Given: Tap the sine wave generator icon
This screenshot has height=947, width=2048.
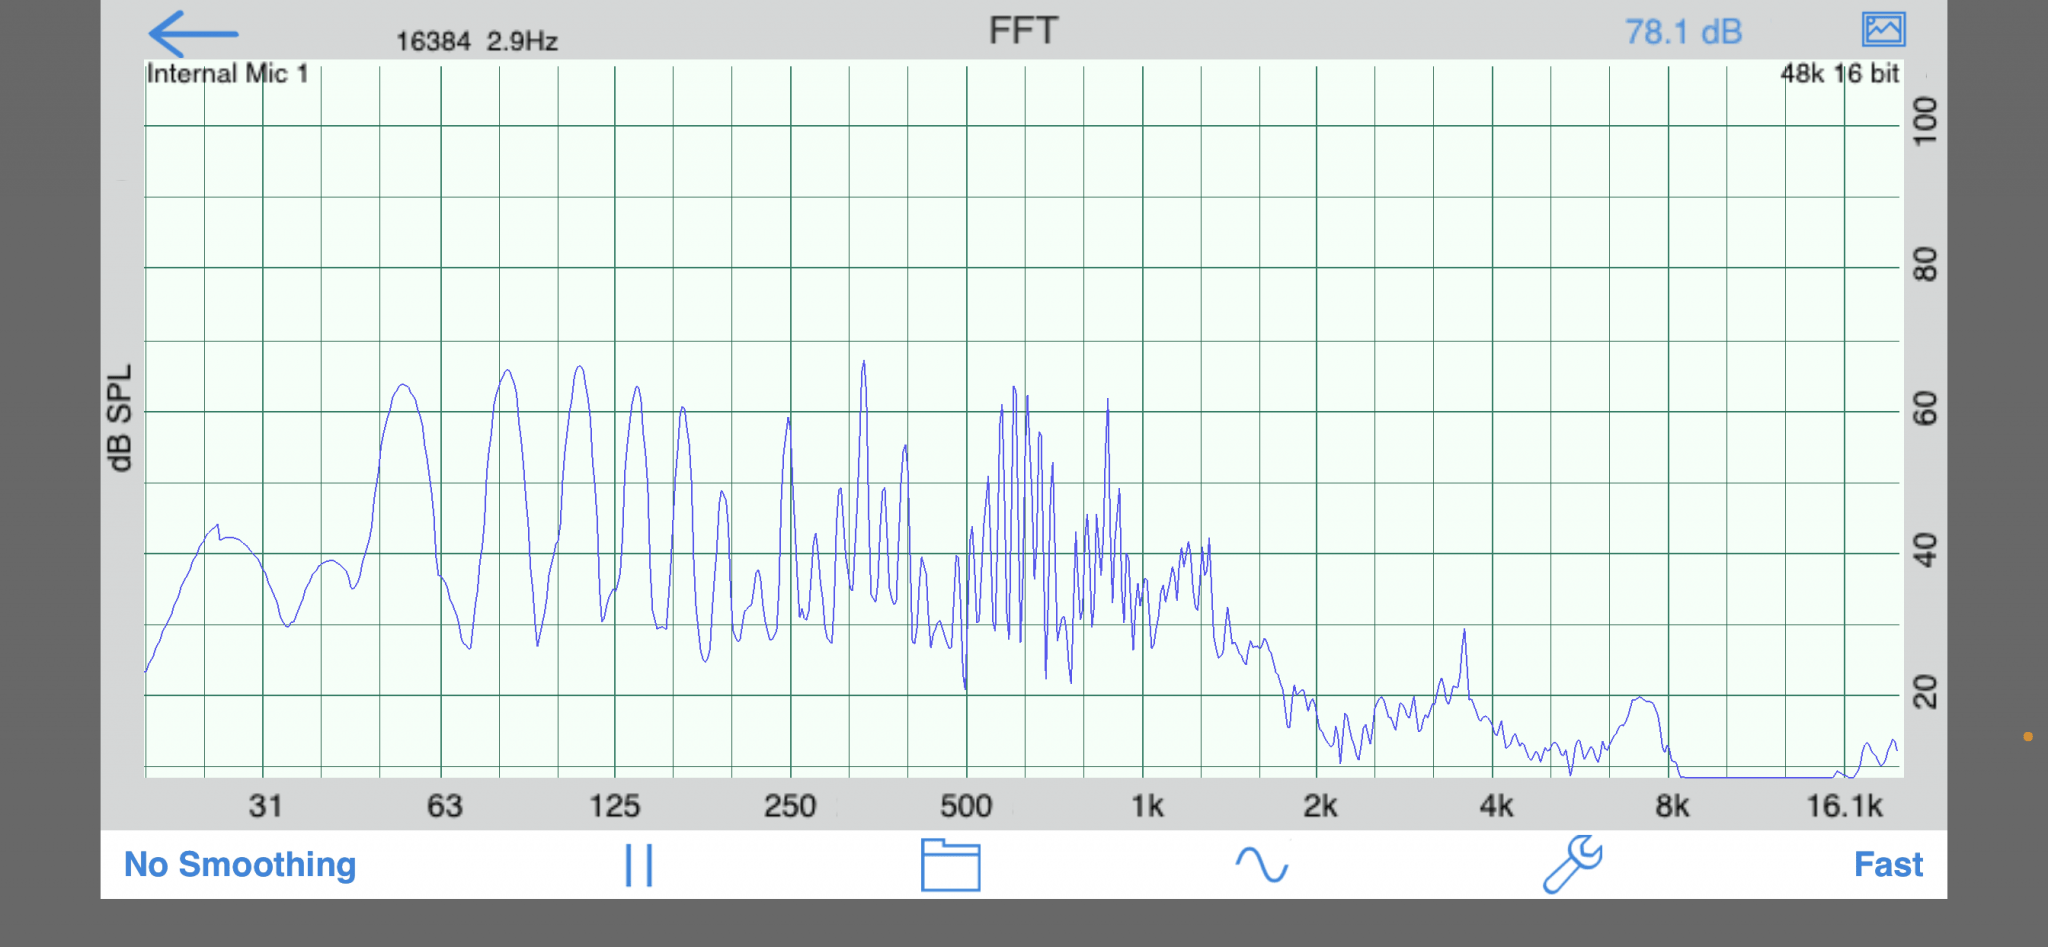Looking at the screenshot, I should [1261, 864].
